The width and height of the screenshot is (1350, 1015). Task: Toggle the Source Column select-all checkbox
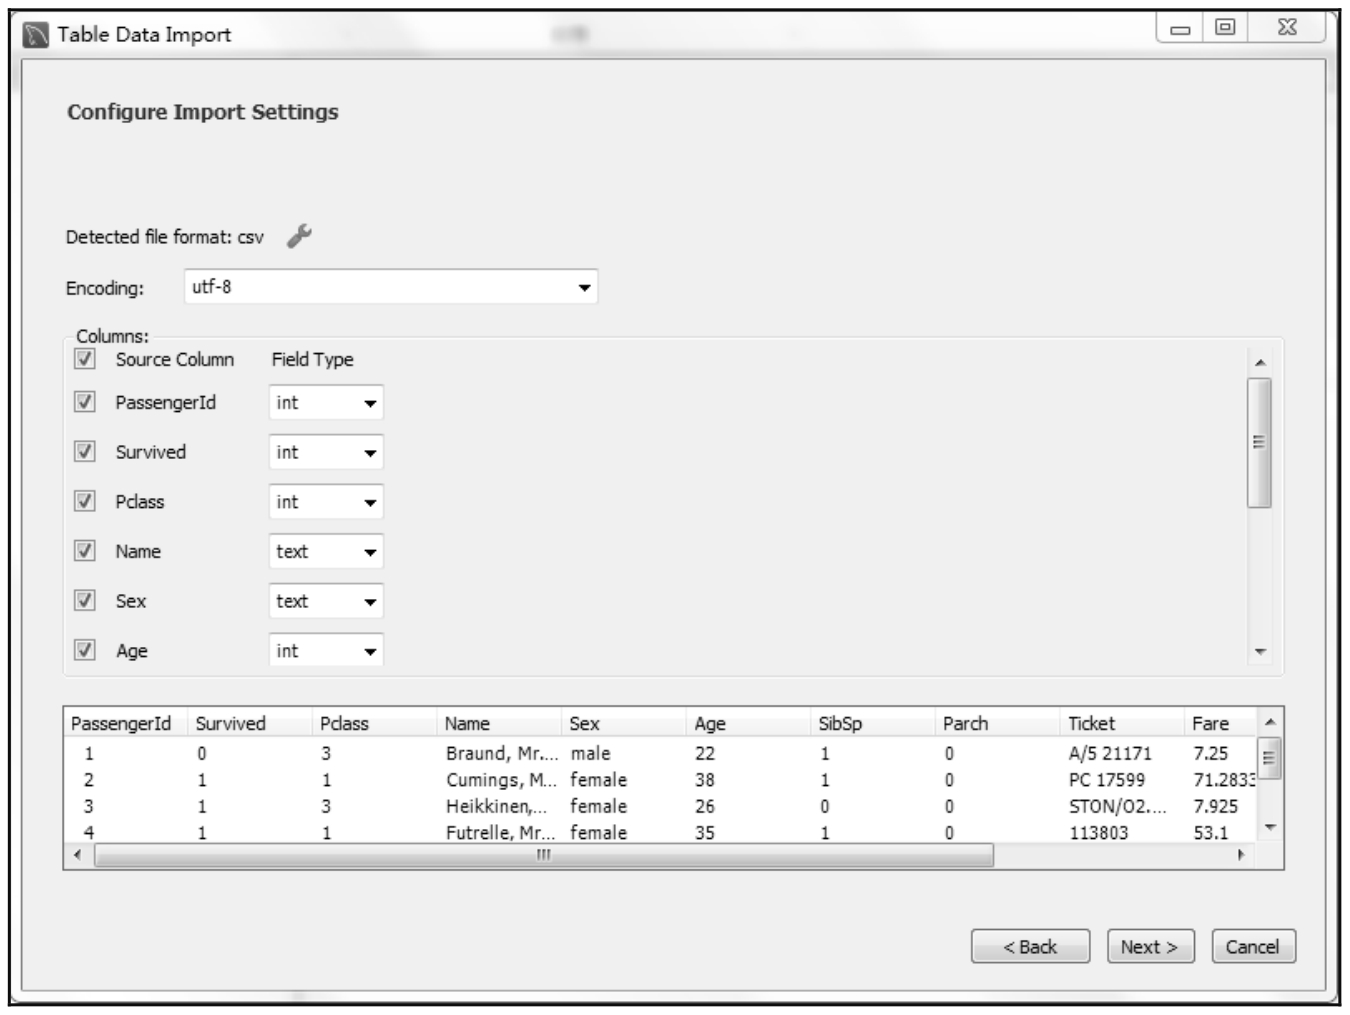85,359
